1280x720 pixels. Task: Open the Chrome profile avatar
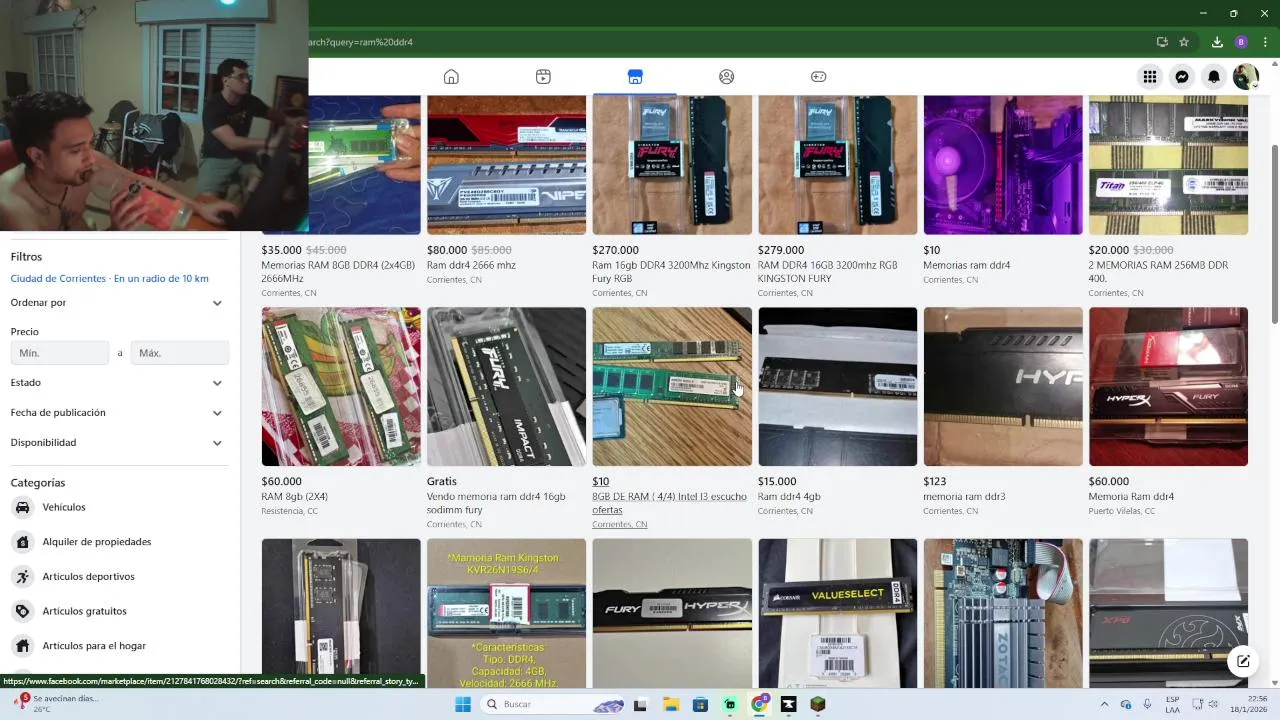point(1241,42)
